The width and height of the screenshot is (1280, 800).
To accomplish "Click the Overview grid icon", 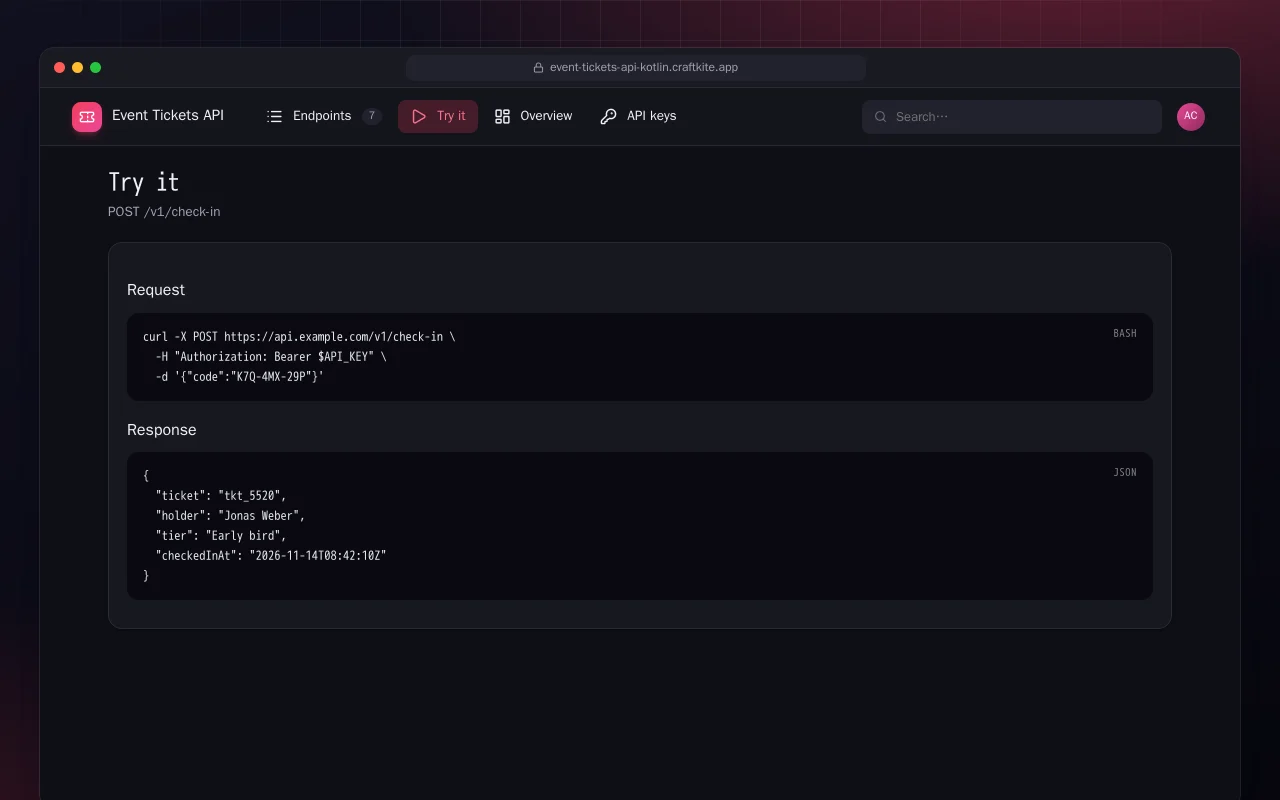I will (x=502, y=116).
